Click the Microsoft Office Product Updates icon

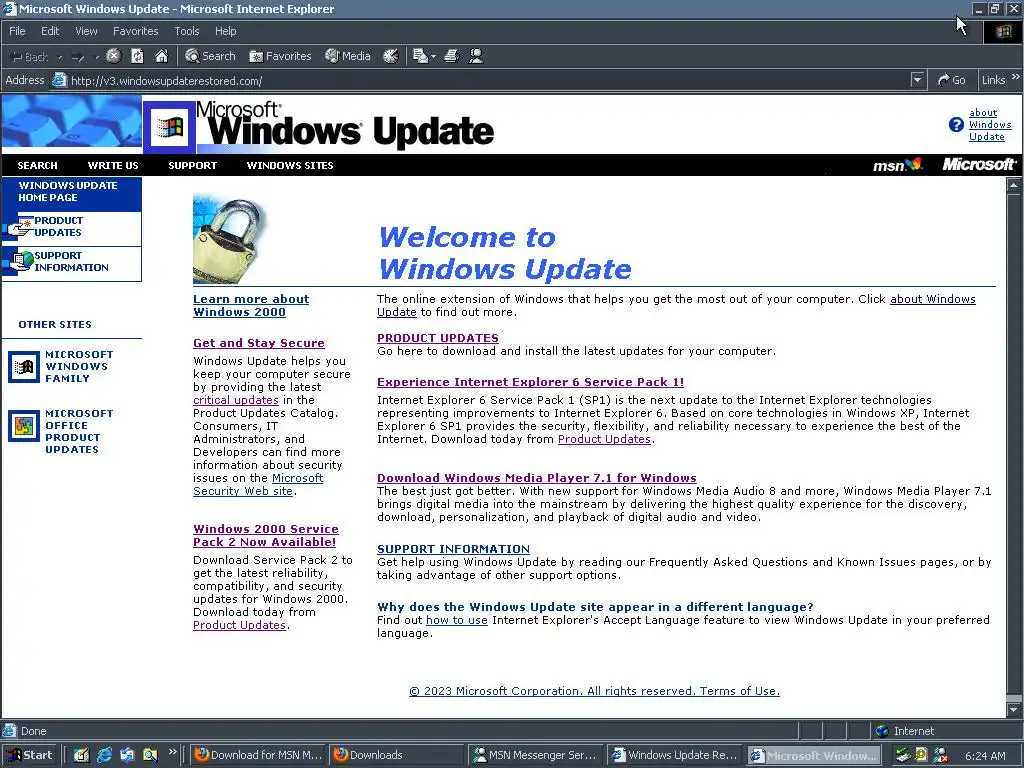(x=24, y=426)
